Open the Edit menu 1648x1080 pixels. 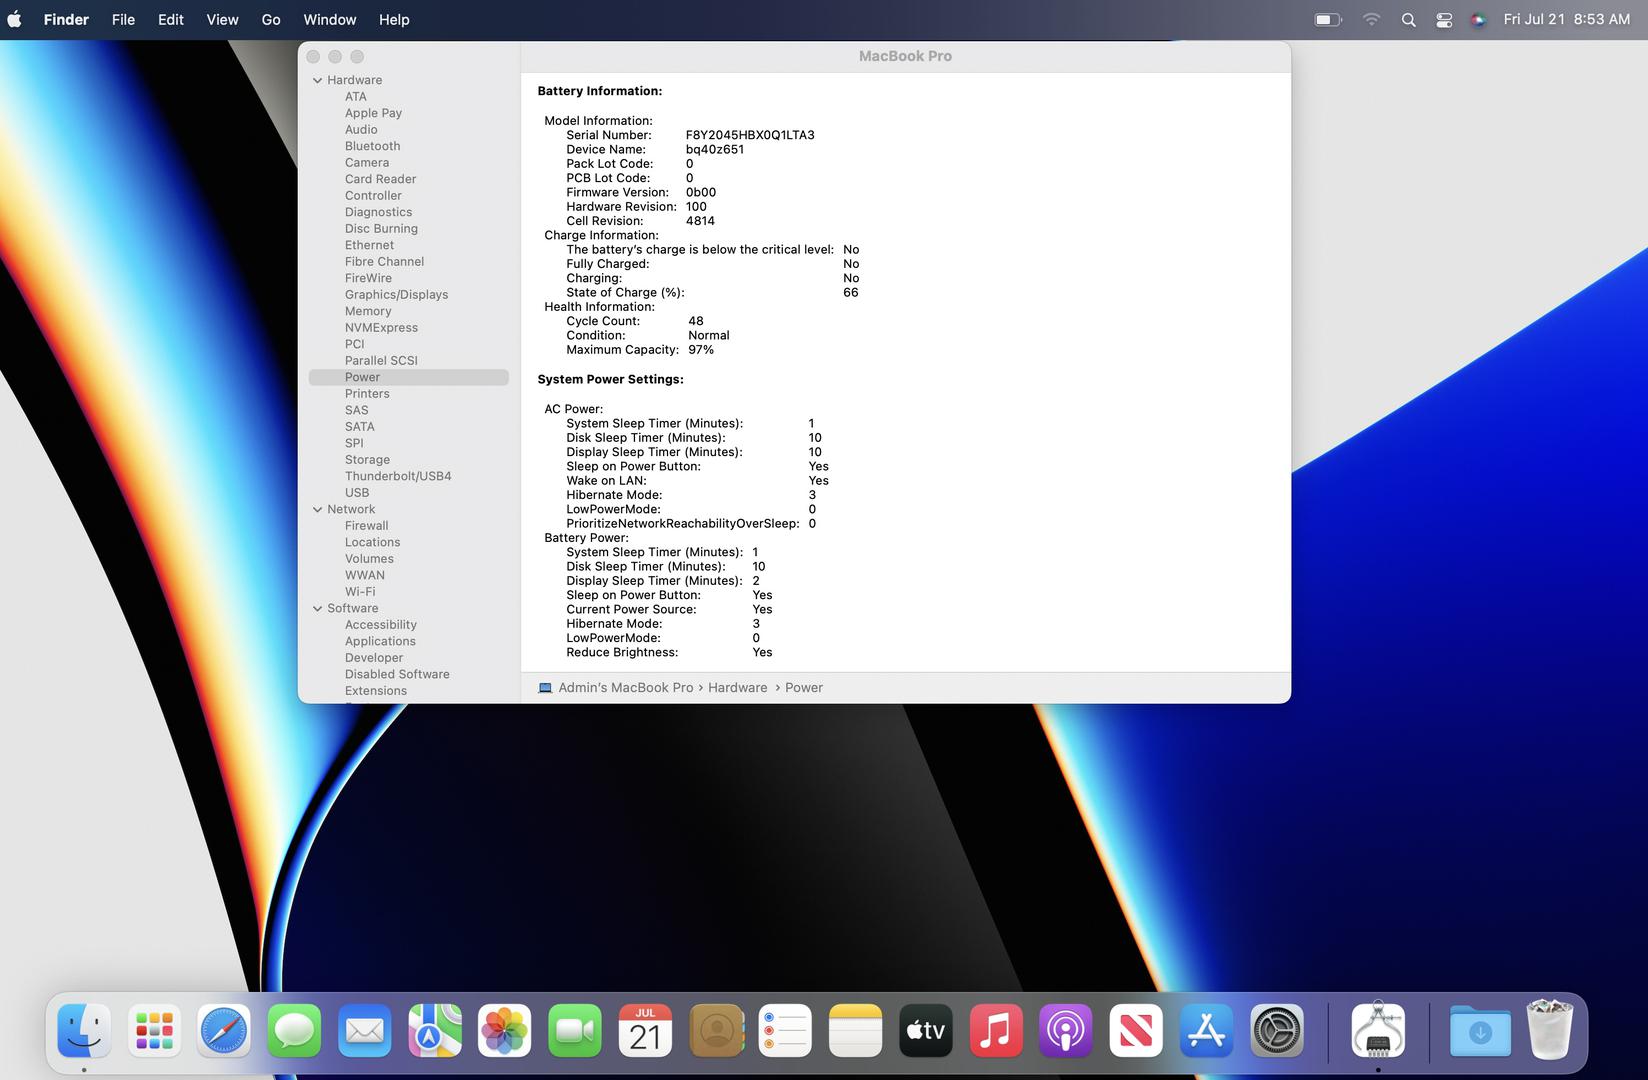point(171,19)
